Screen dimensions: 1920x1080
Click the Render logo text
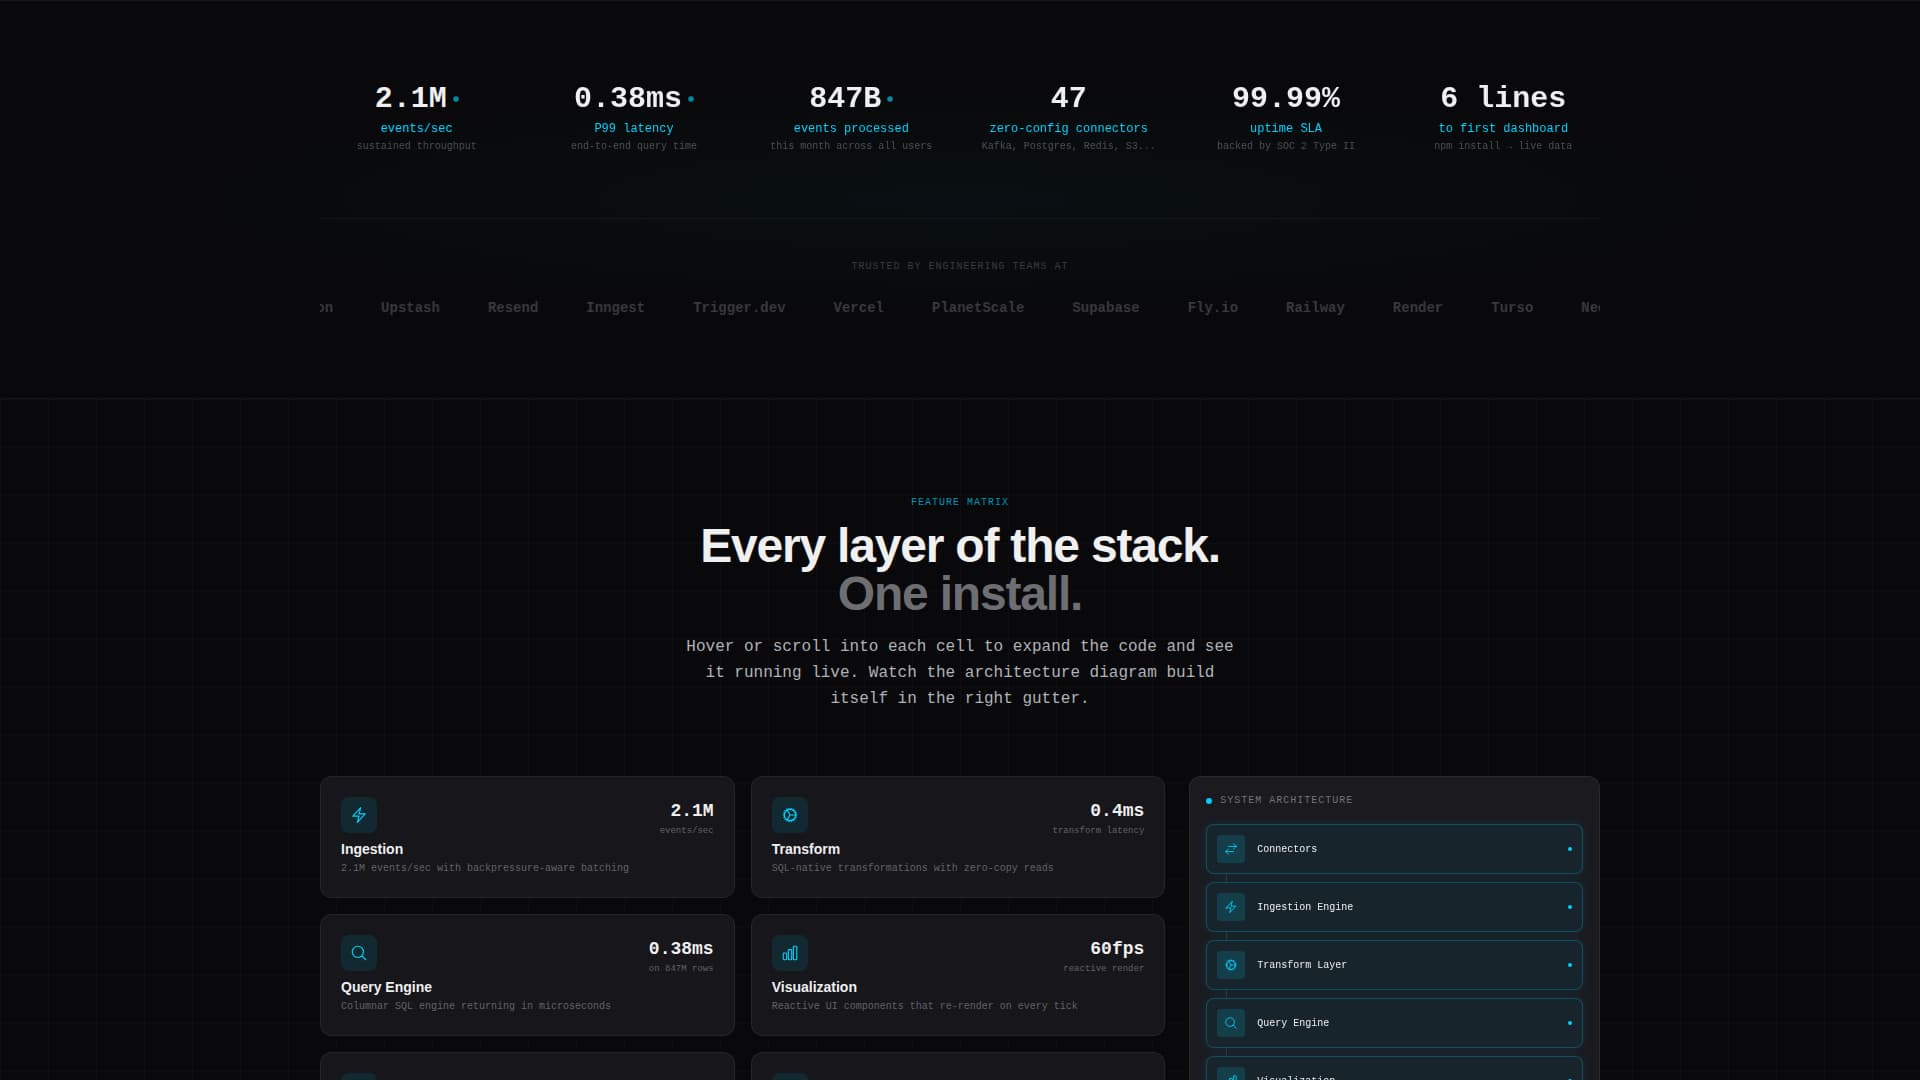point(1418,308)
